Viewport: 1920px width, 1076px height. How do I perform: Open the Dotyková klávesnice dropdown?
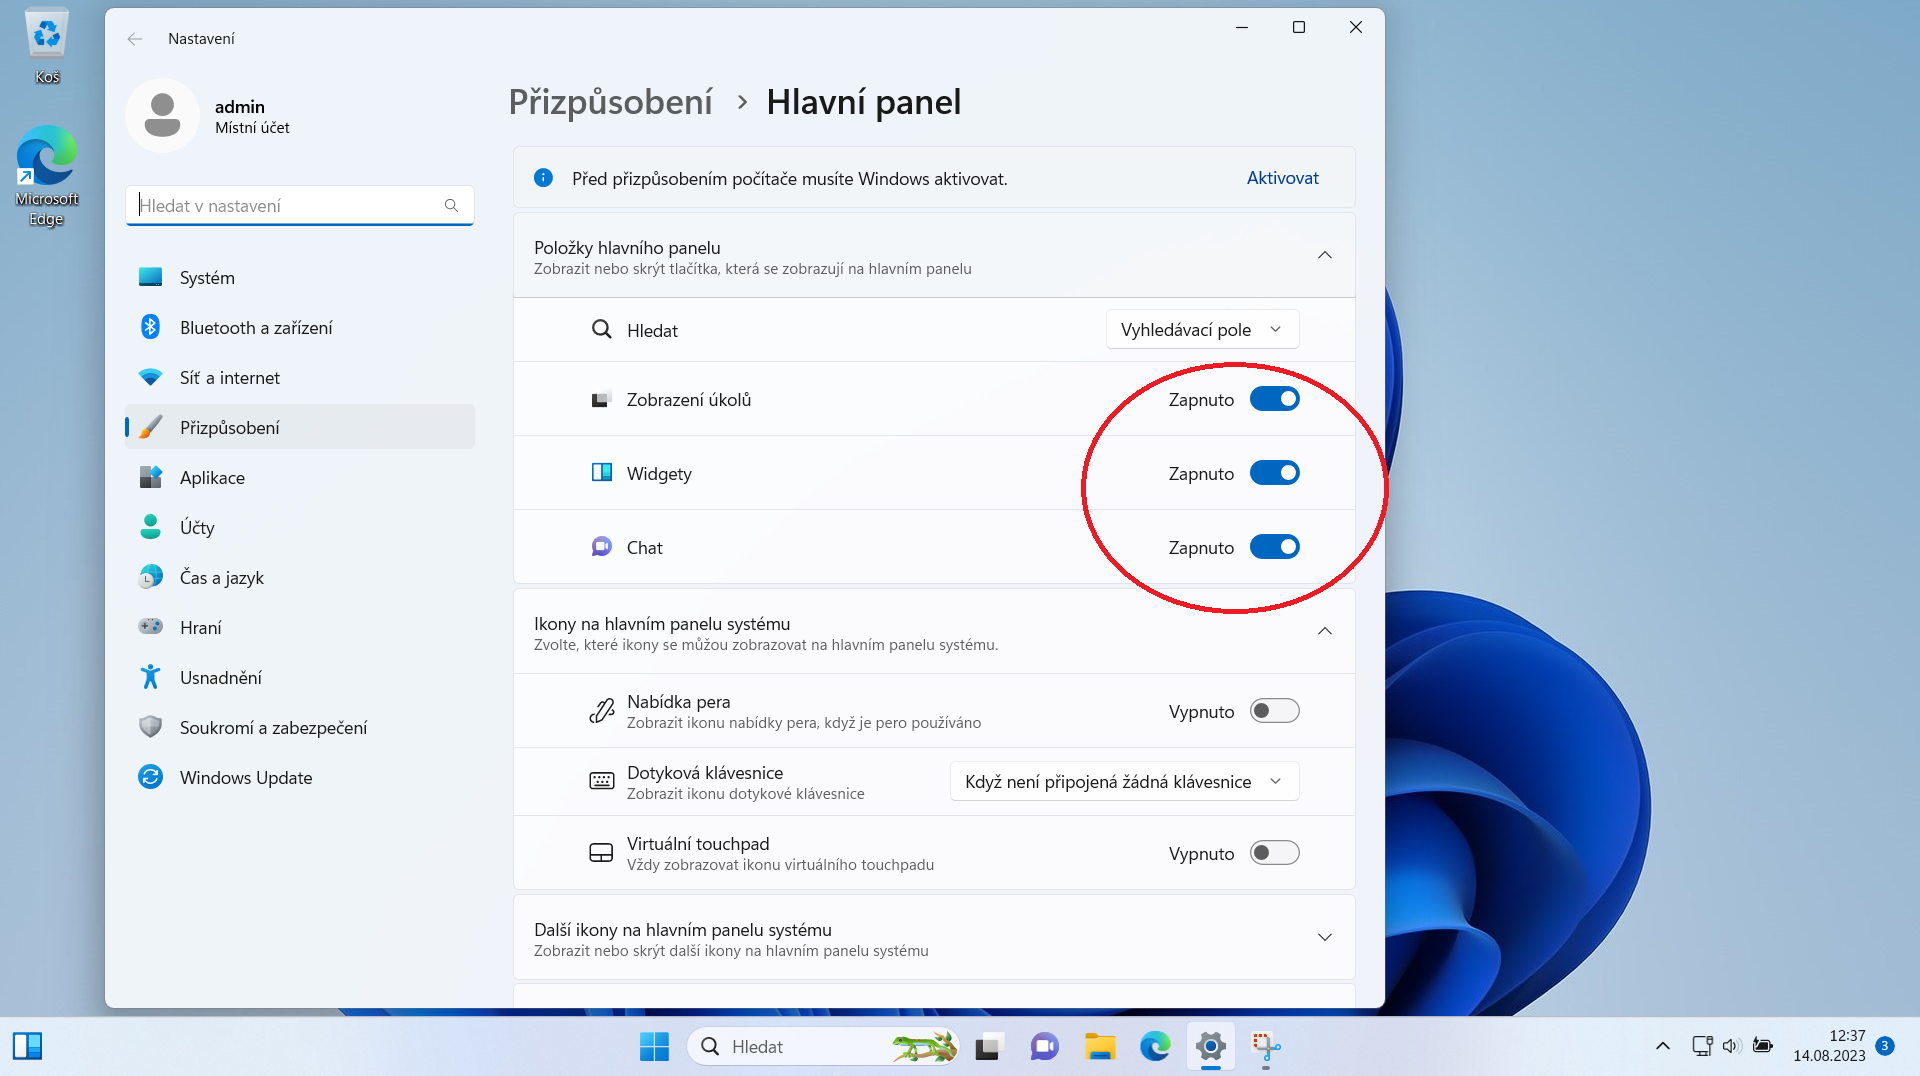pyautogui.click(x=1123, y=782)
